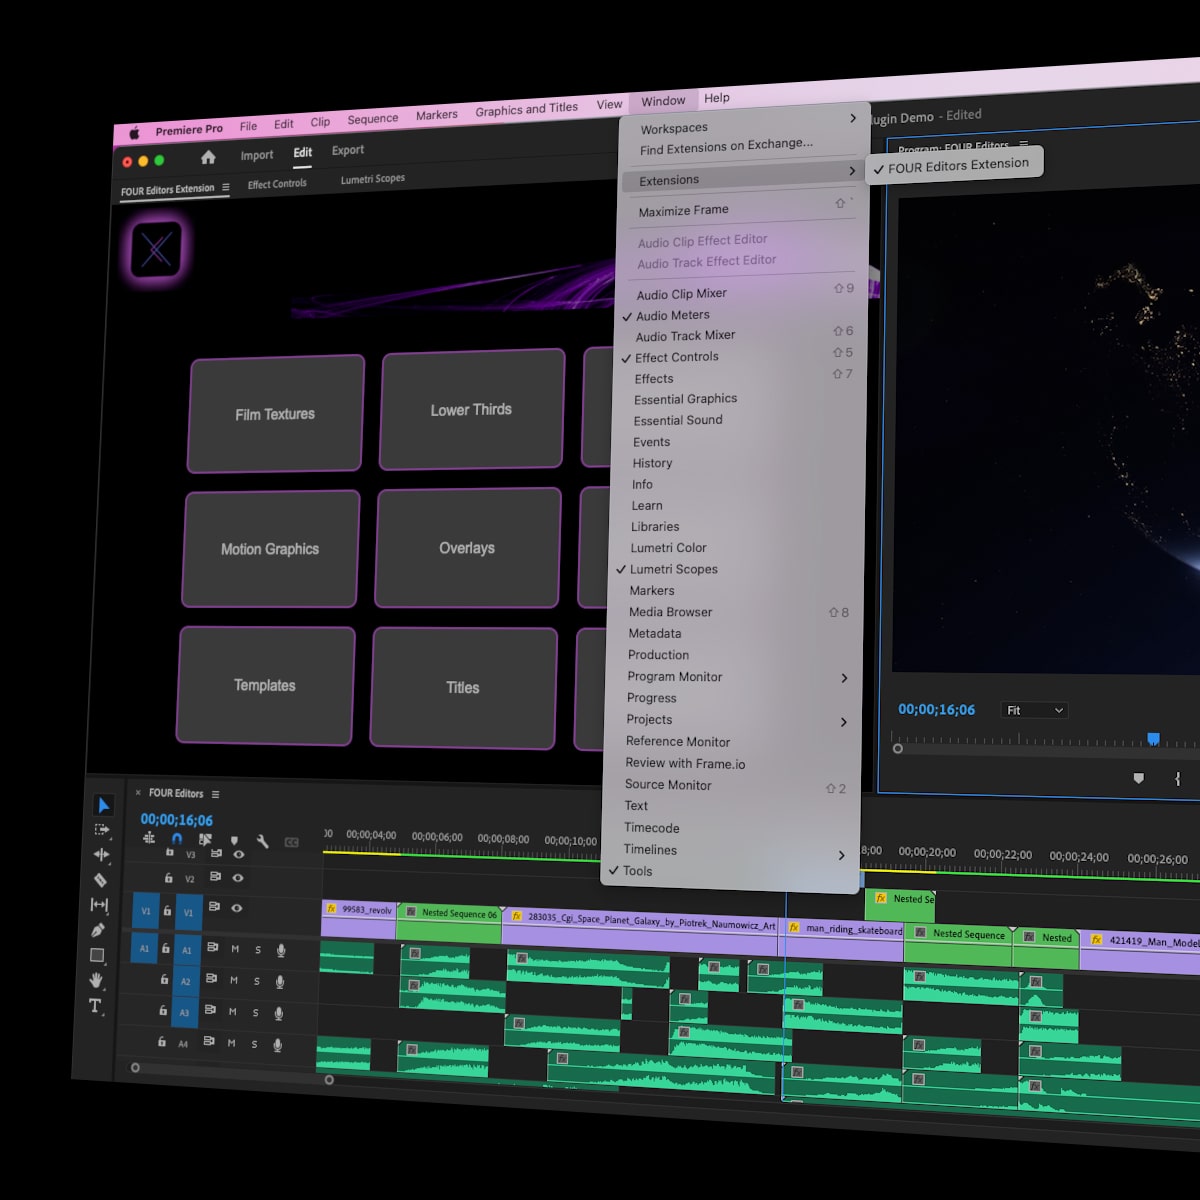The height and width of the screenshot is (1200, 1200).
Task: Toggle lock on track V1
Action: (x=167, y=911)
